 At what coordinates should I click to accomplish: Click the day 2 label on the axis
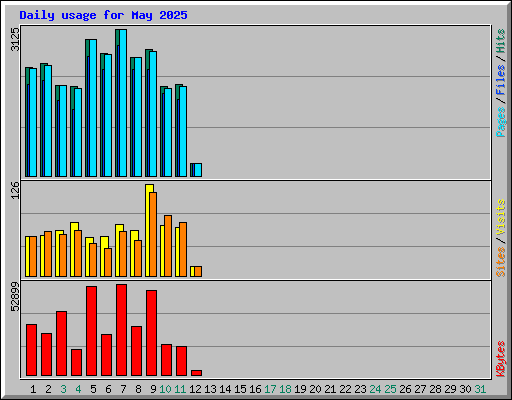pyautogui.click(x=48, y=389)
